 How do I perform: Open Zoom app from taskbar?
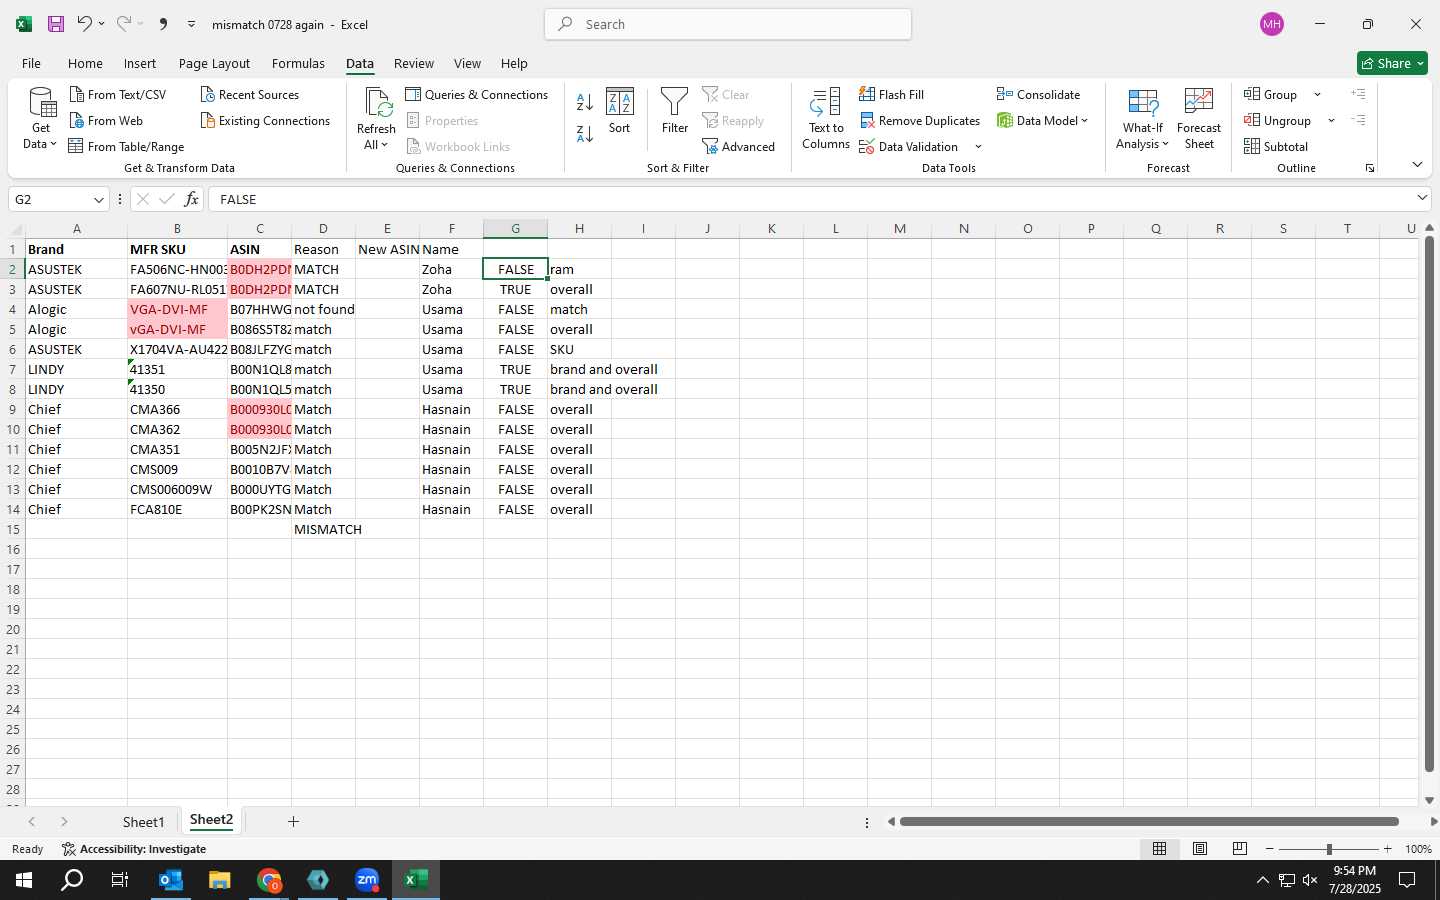pyautogui.click(x=367, y=880)
